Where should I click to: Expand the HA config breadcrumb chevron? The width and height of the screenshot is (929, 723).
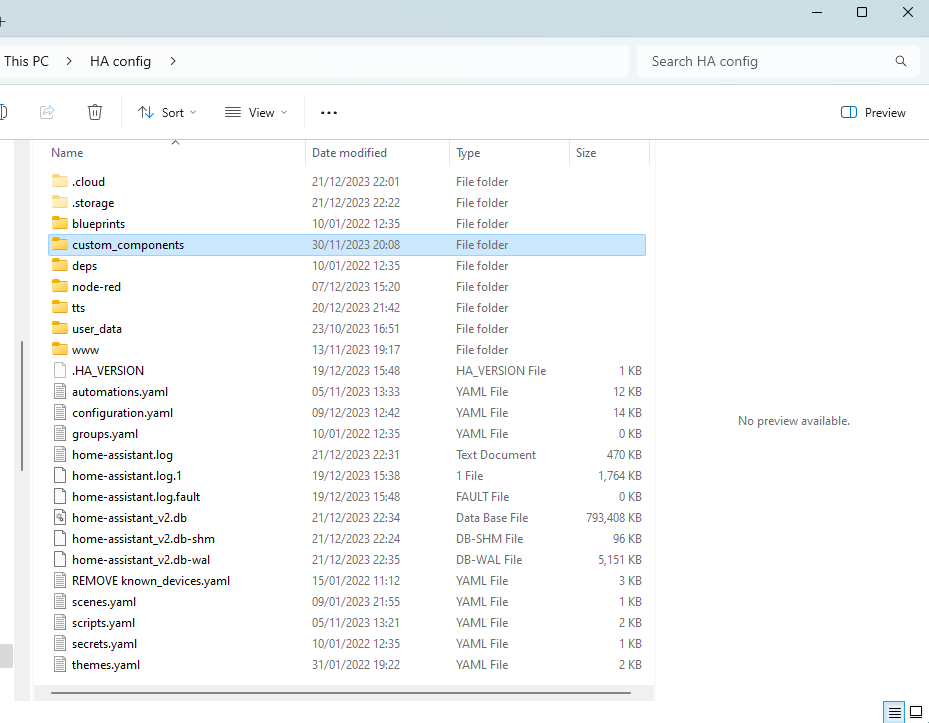[x=173, y=61]
